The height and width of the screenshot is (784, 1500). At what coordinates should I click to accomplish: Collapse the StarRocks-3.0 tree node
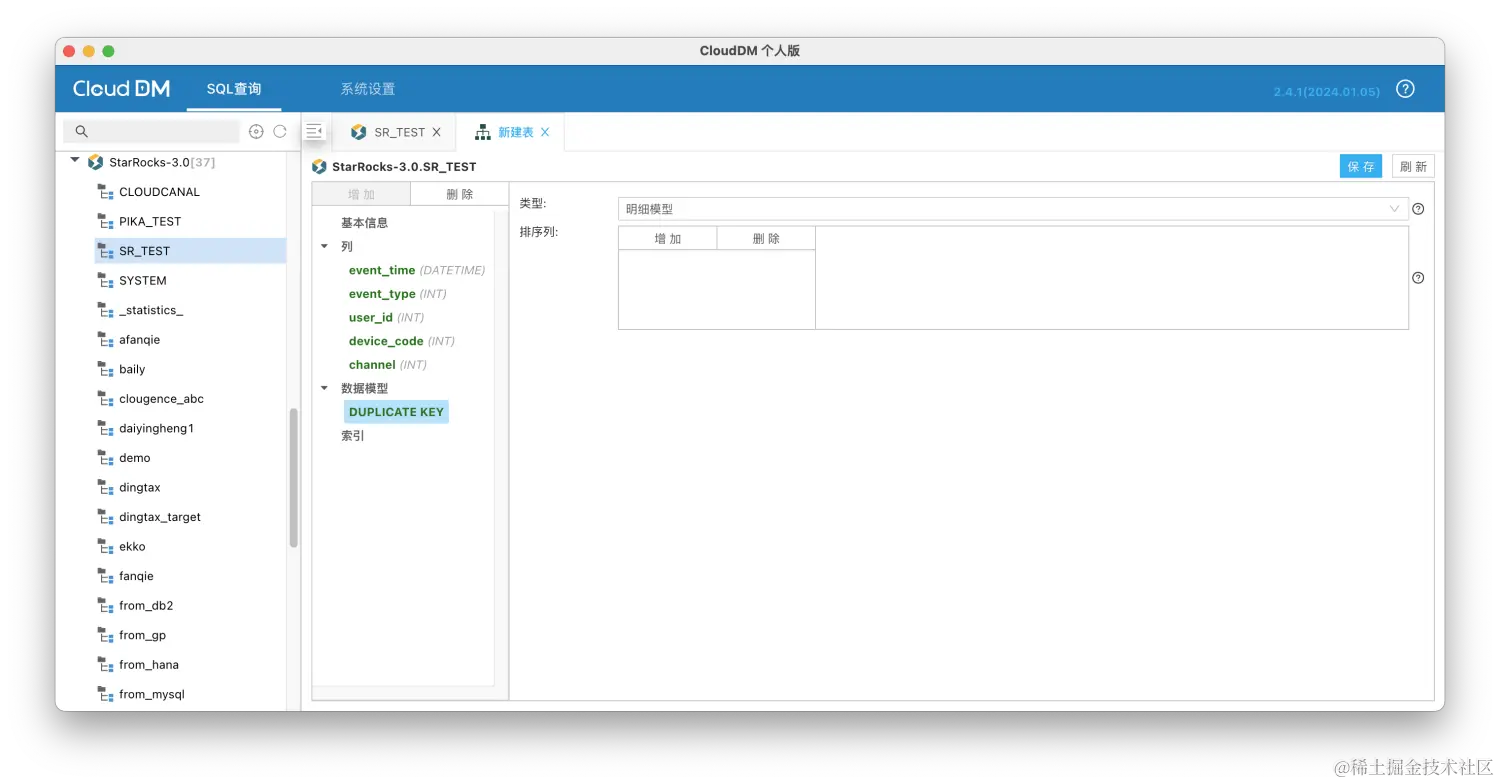pyautogui.click(x=75, y=161)
